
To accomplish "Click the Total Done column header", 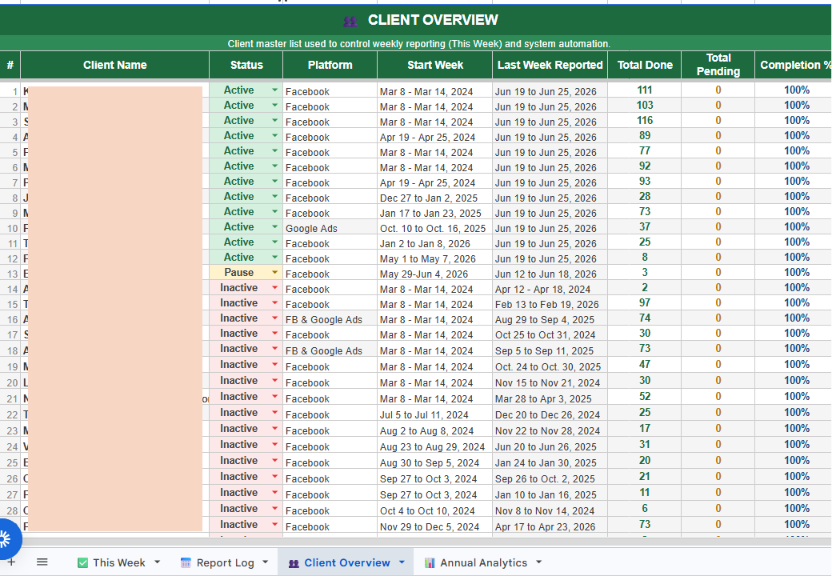I will tap(645, 65).
